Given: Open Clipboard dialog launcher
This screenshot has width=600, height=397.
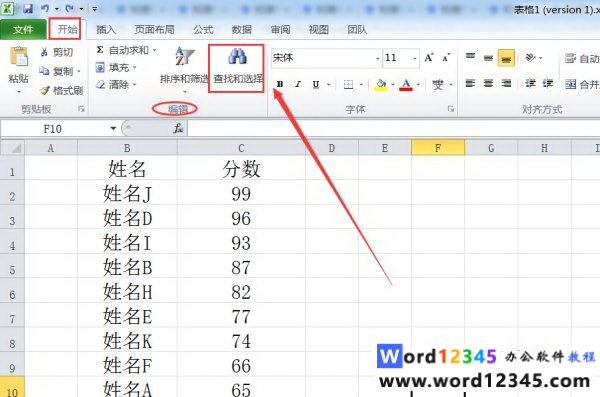Looking at the screenshot, I should [x=81, y=109].
